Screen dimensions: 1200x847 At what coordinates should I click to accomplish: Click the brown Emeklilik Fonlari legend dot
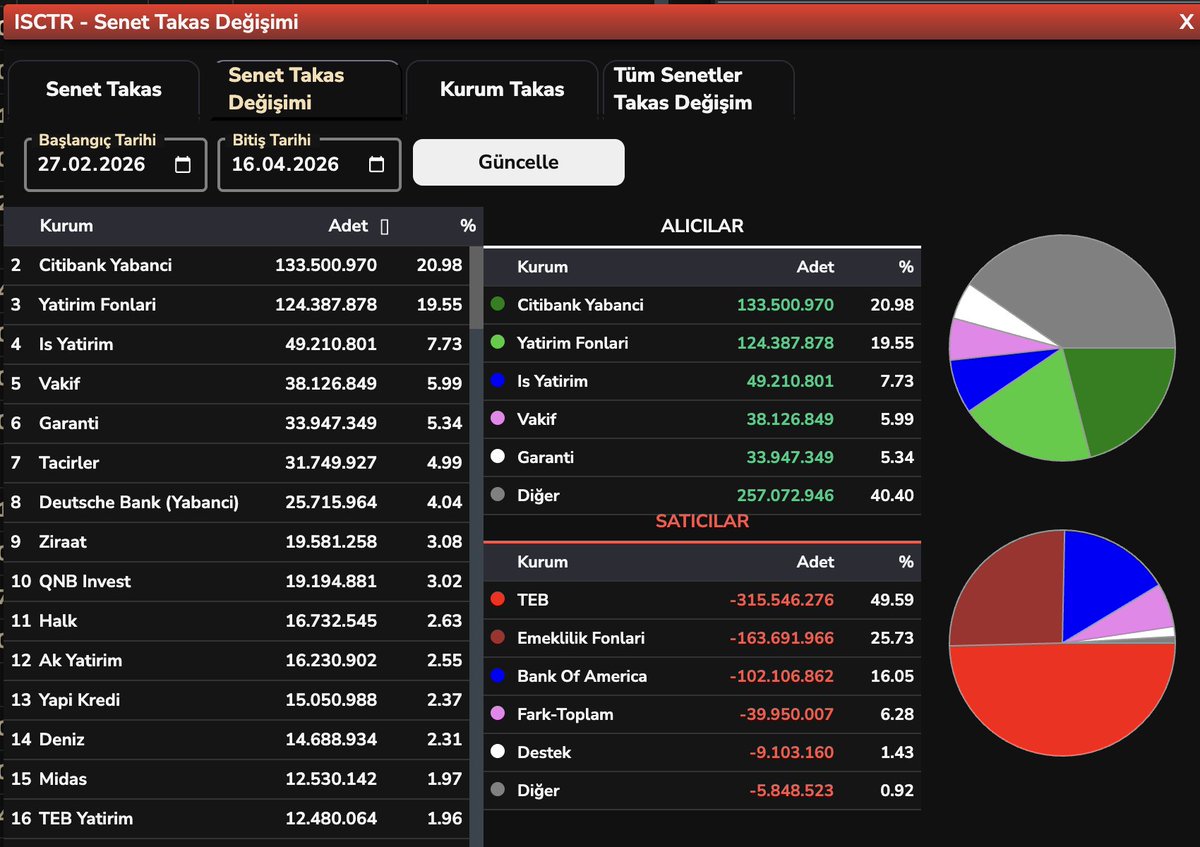pyautogui.click(x=497, y=638)
